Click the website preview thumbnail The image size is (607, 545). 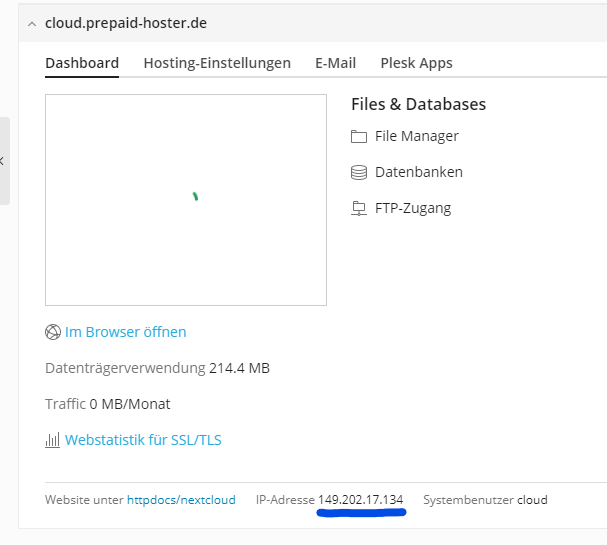pyautogui.click(x=186, y=200)
